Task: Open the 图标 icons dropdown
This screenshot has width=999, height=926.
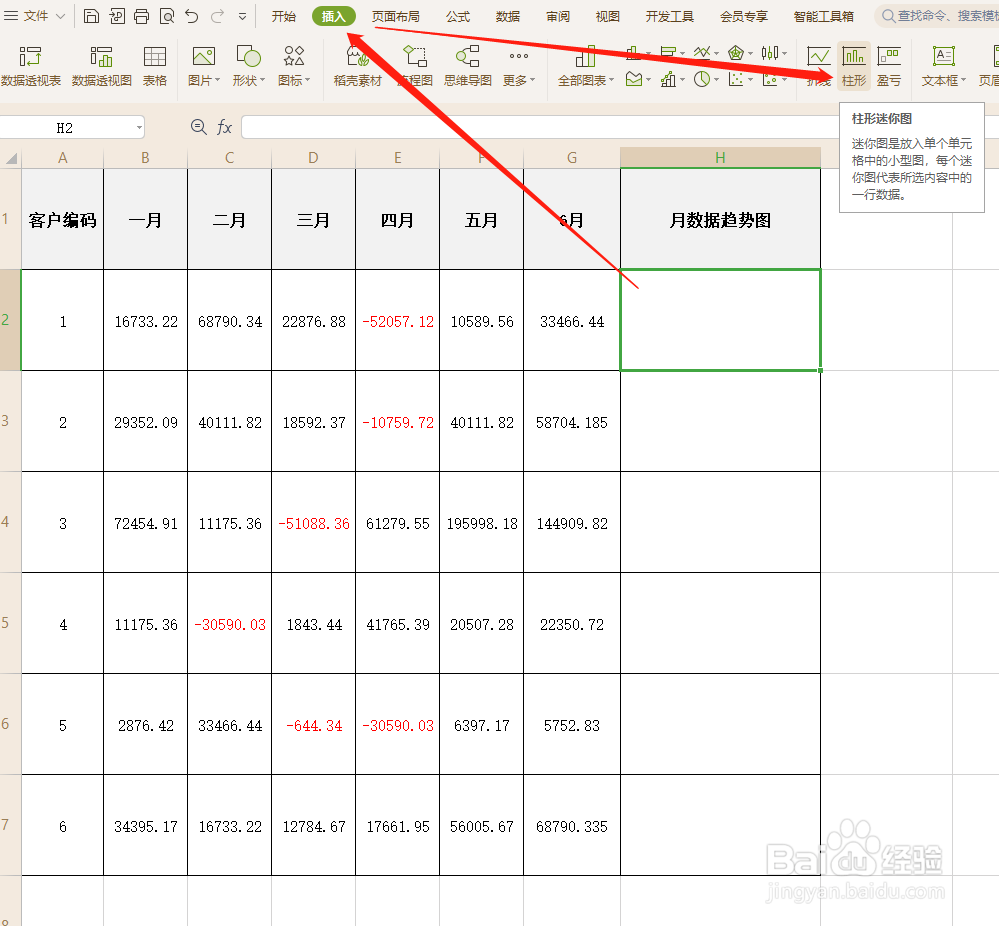Action: click(x=294, y=66)
